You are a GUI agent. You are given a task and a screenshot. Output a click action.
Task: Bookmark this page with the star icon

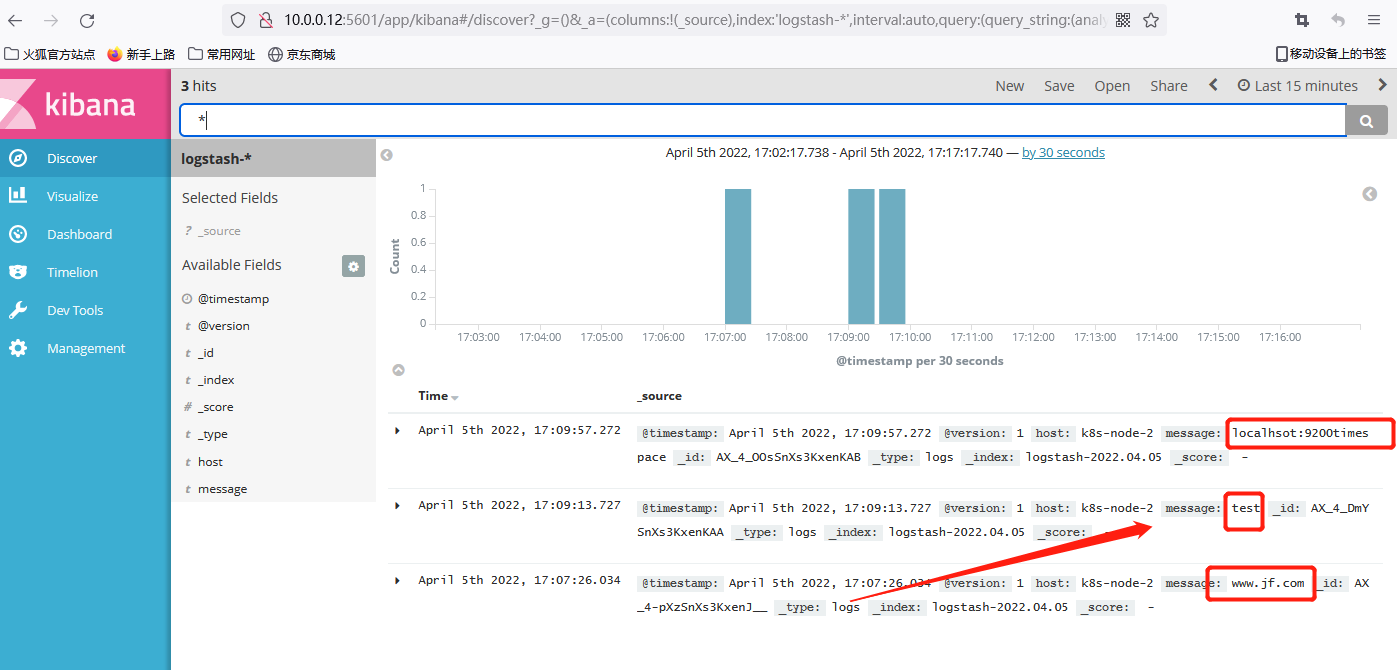tap(1151, 20)
